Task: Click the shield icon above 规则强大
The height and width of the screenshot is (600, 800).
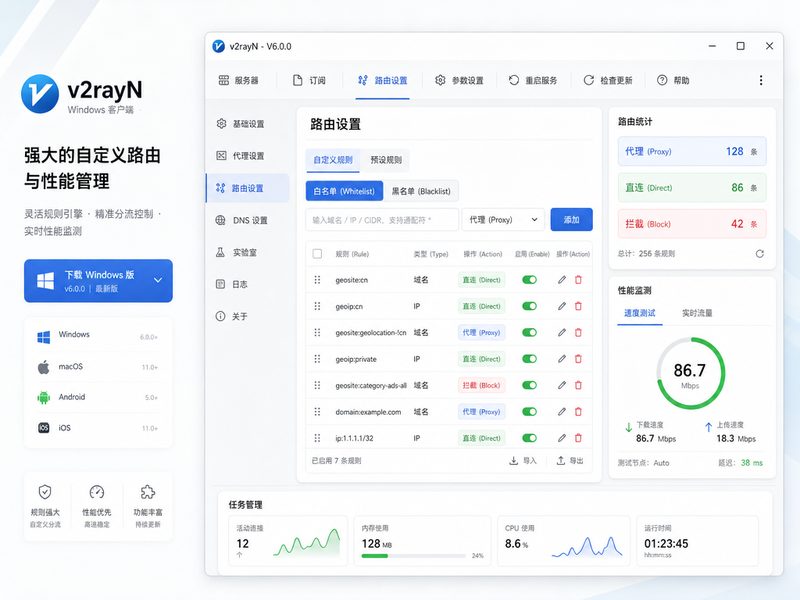Action: click(x=45, y=492)
